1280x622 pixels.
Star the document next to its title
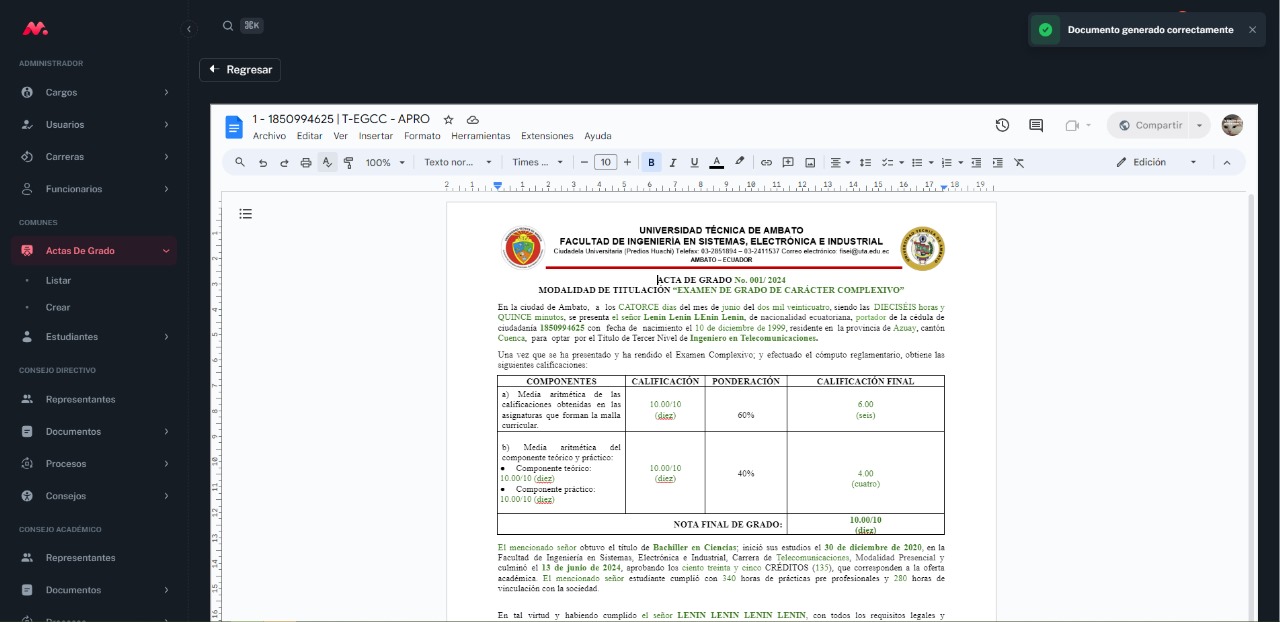(446, 119)
